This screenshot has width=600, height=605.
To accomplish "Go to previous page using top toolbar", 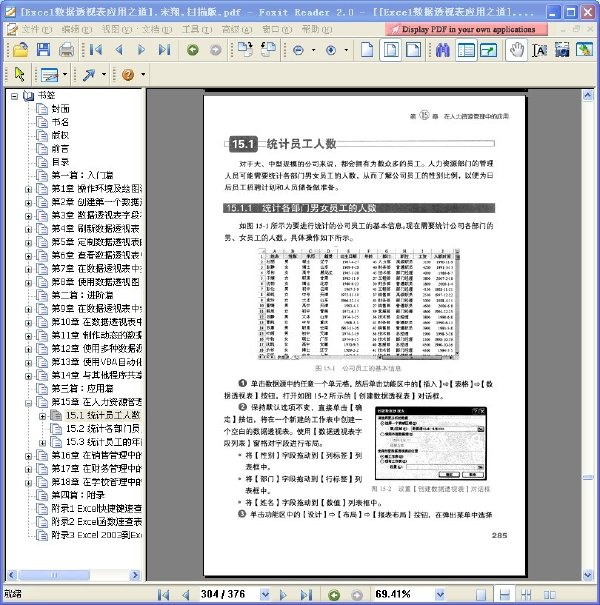I will coord(119,50).
